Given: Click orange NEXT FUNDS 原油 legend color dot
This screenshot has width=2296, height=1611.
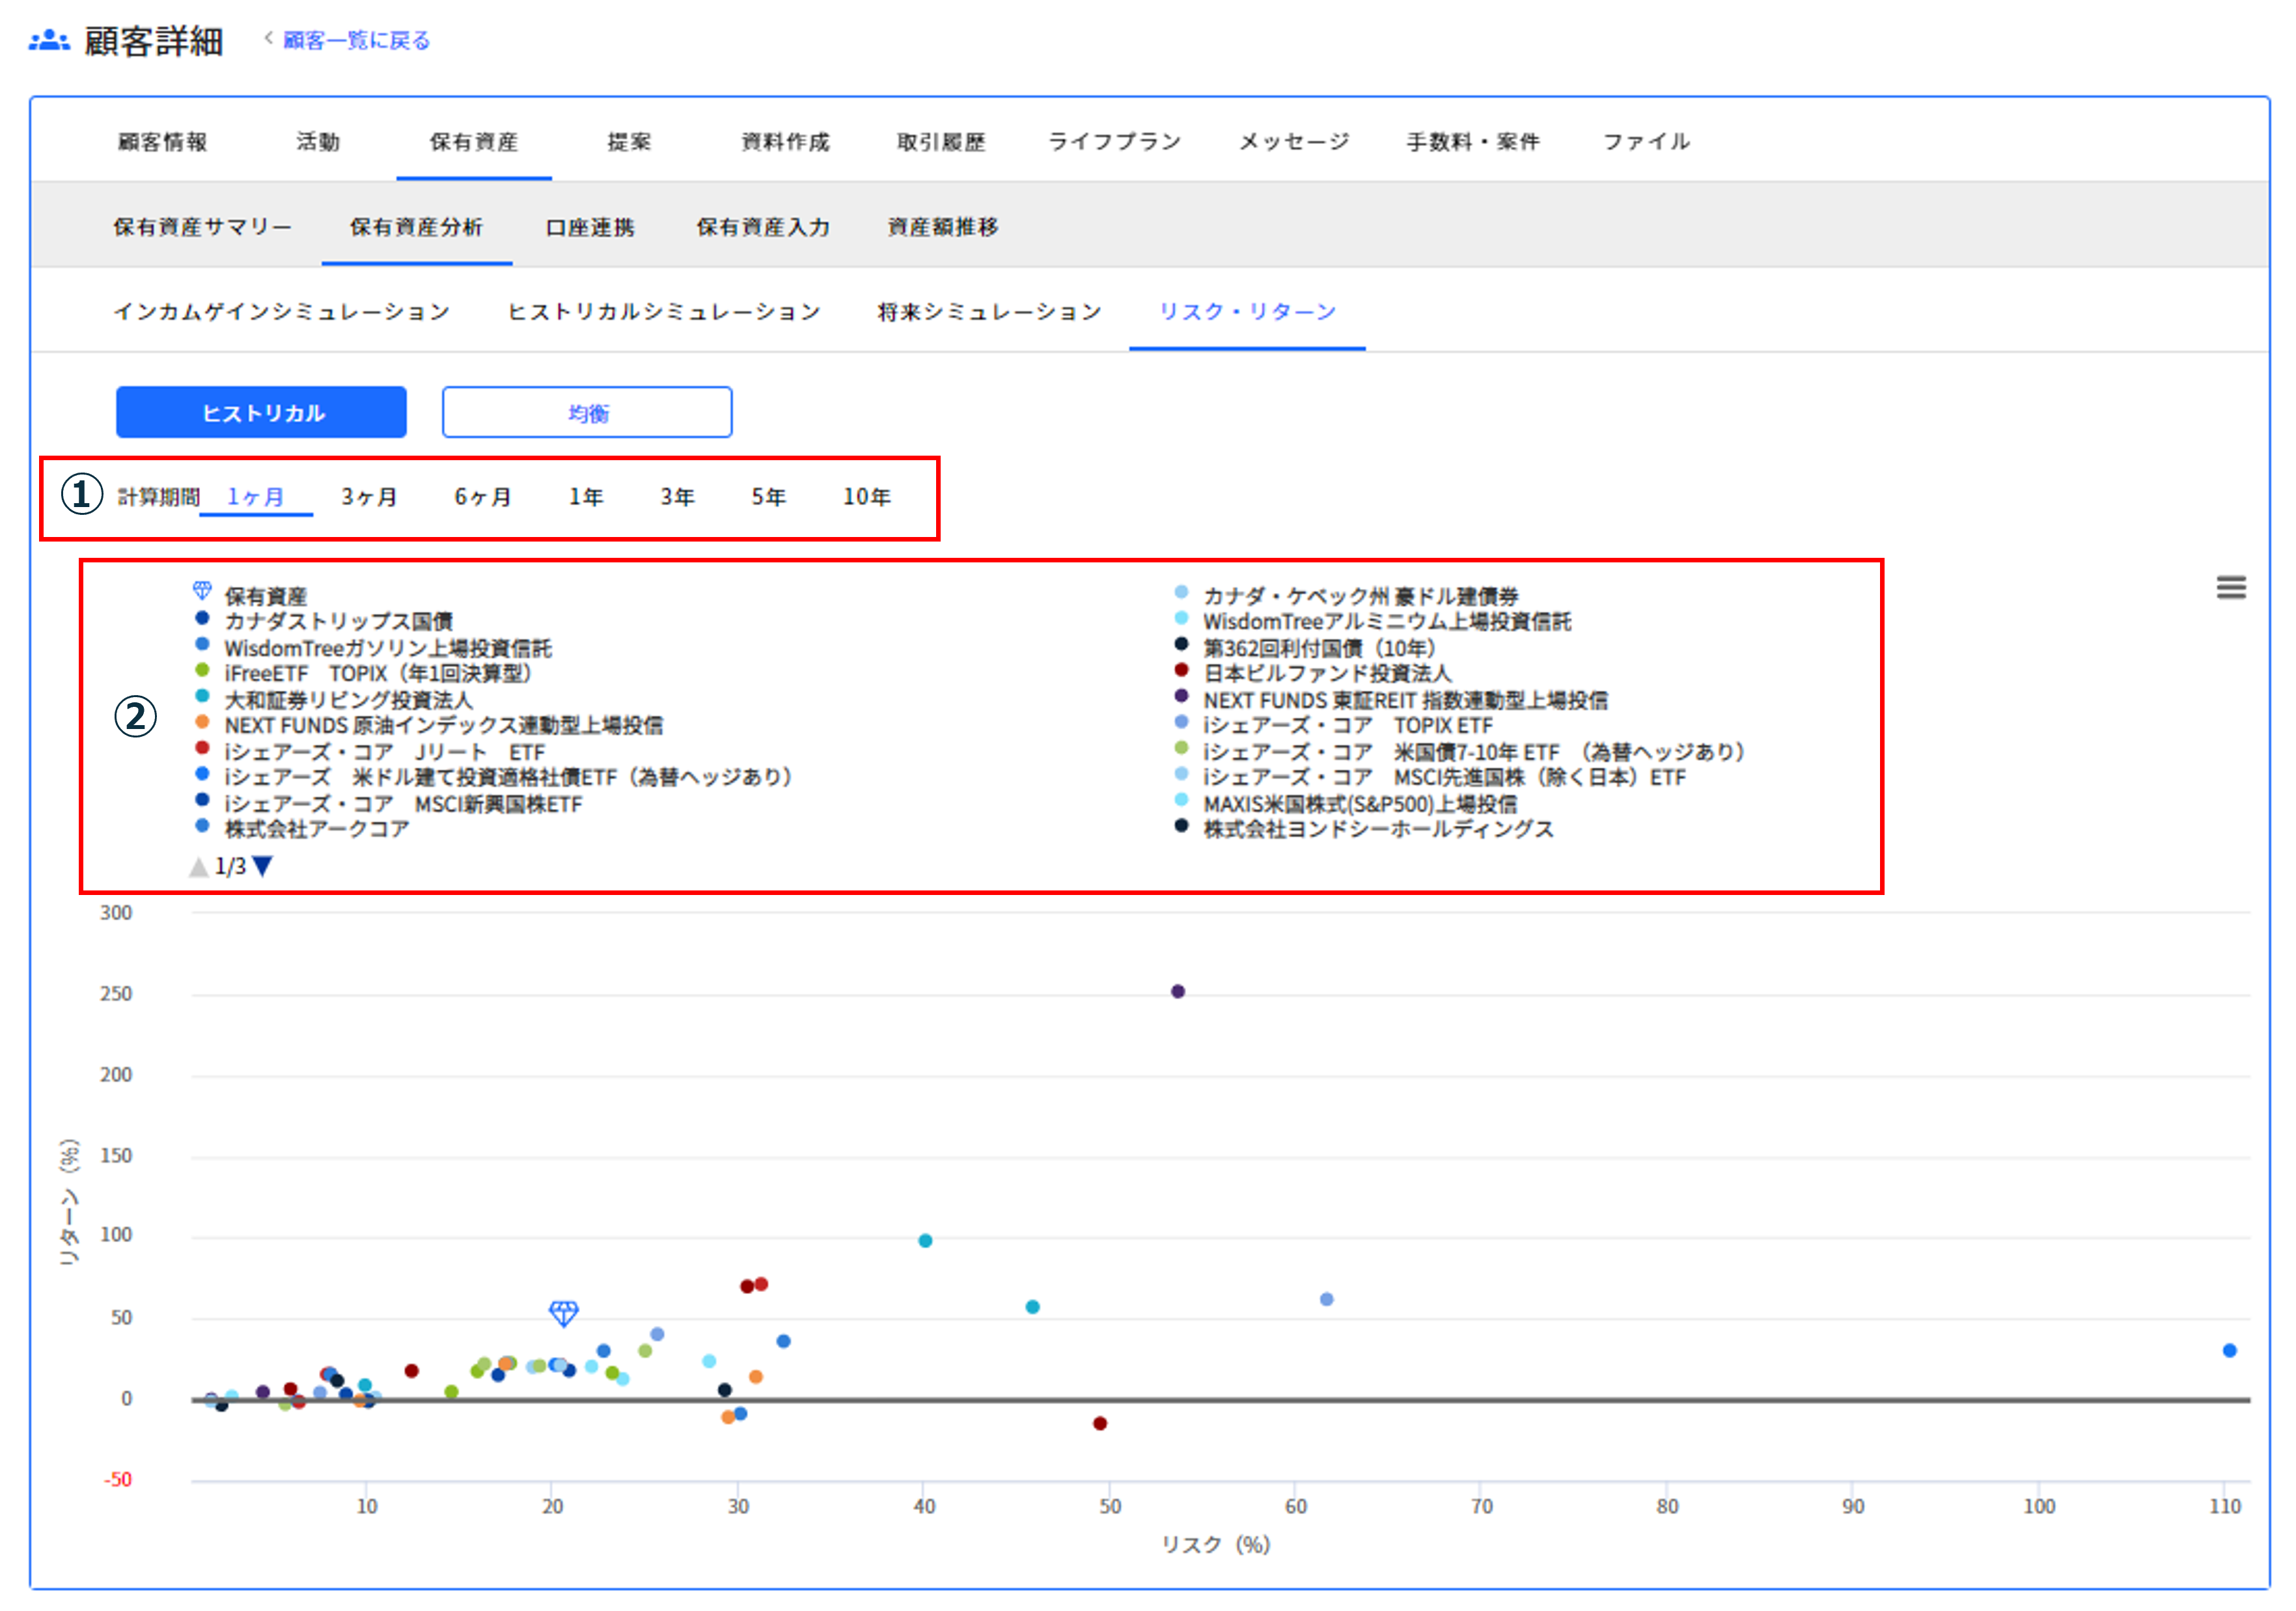Looking at the screenshot, I should (202, 722).
